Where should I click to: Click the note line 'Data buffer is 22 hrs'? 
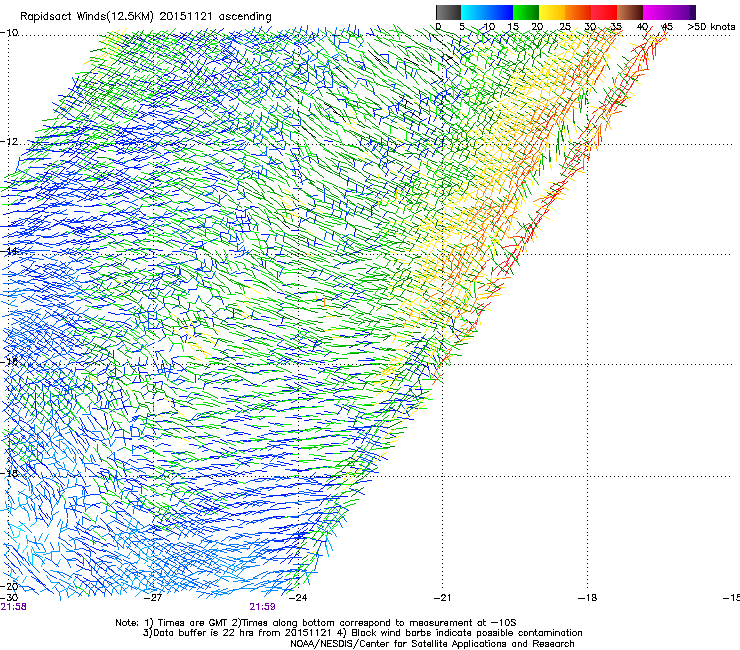click(x=362, y=633)
